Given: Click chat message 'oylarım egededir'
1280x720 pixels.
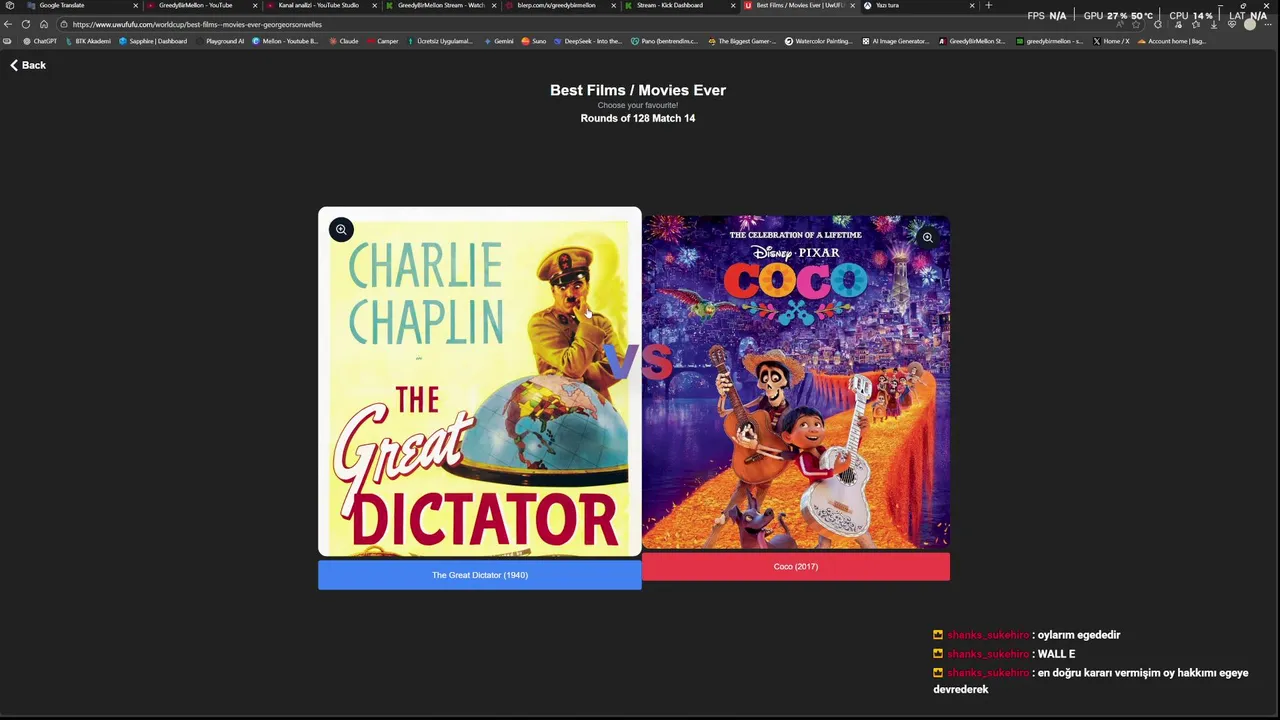Looking at the screenshot, I should (x=1079, y=635).
